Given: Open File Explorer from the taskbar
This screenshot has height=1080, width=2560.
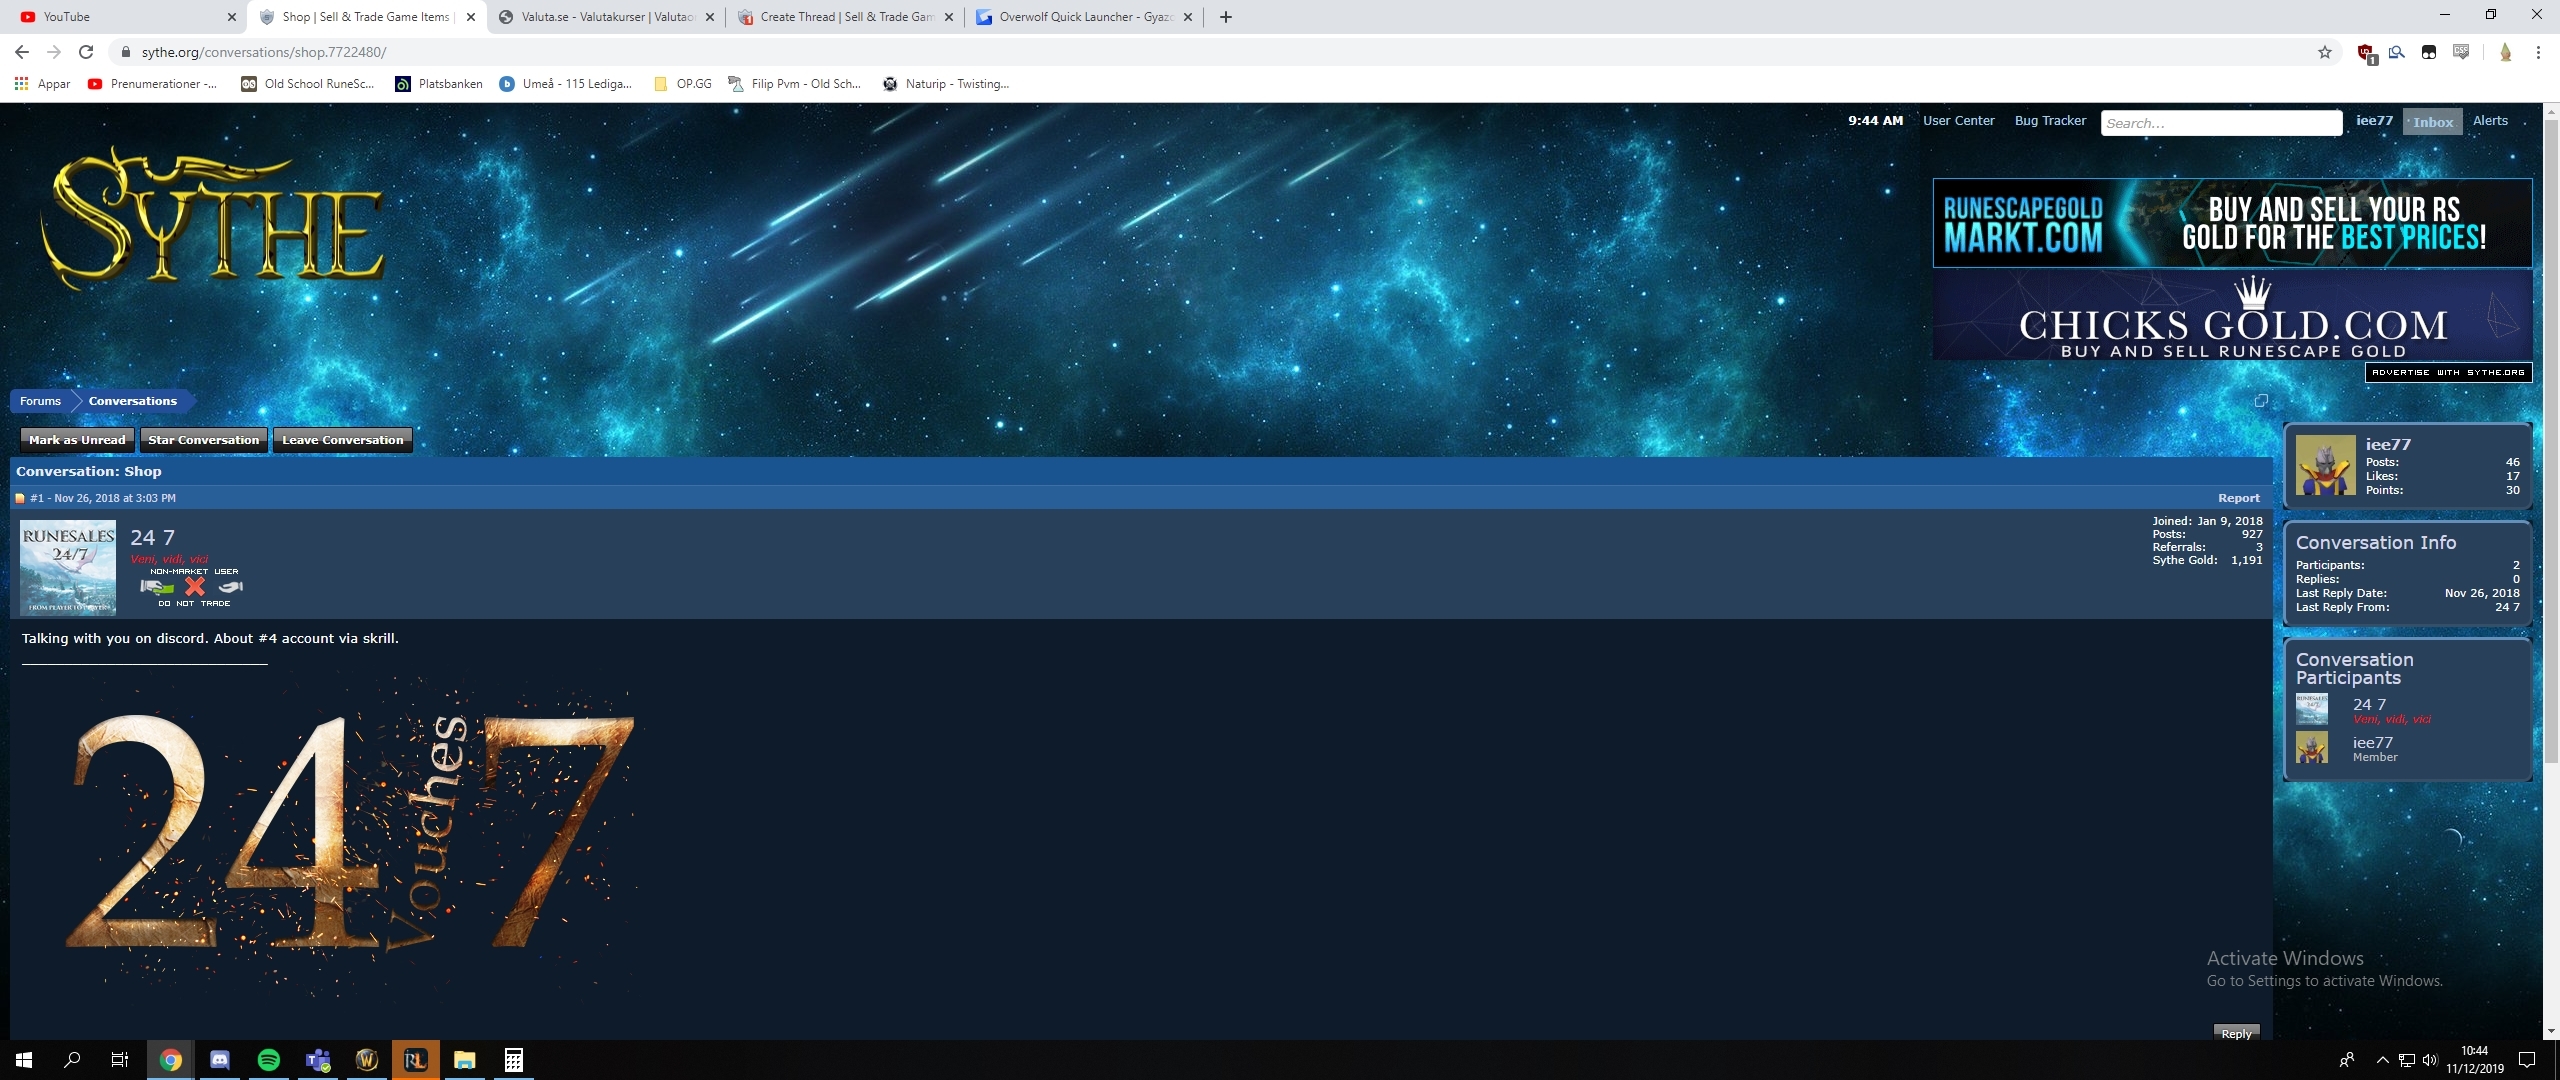Looking at the screenshot, I should [465, 1060].
